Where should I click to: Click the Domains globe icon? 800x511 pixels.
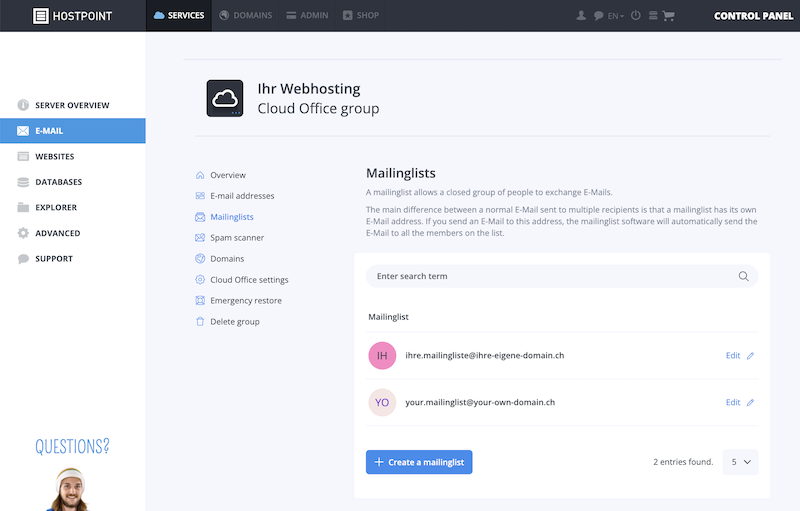[200, 259]
